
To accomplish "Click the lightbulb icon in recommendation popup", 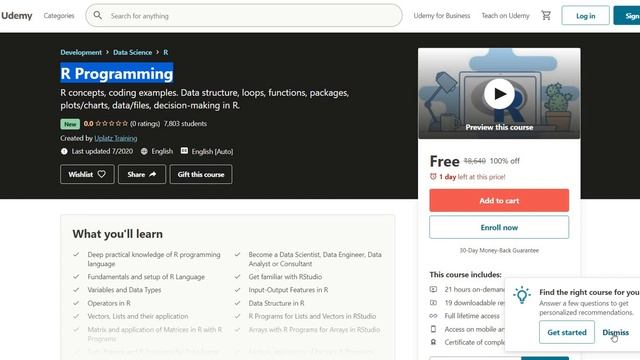I will tap(522, 295).
